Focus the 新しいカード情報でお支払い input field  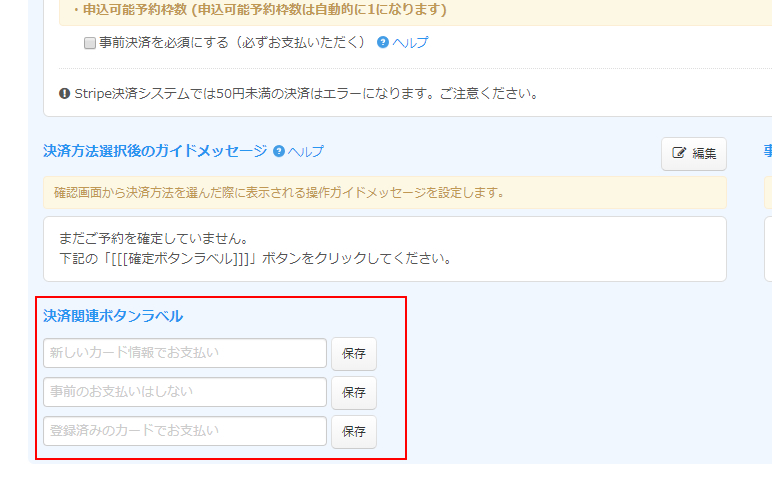tap(185, 353)
